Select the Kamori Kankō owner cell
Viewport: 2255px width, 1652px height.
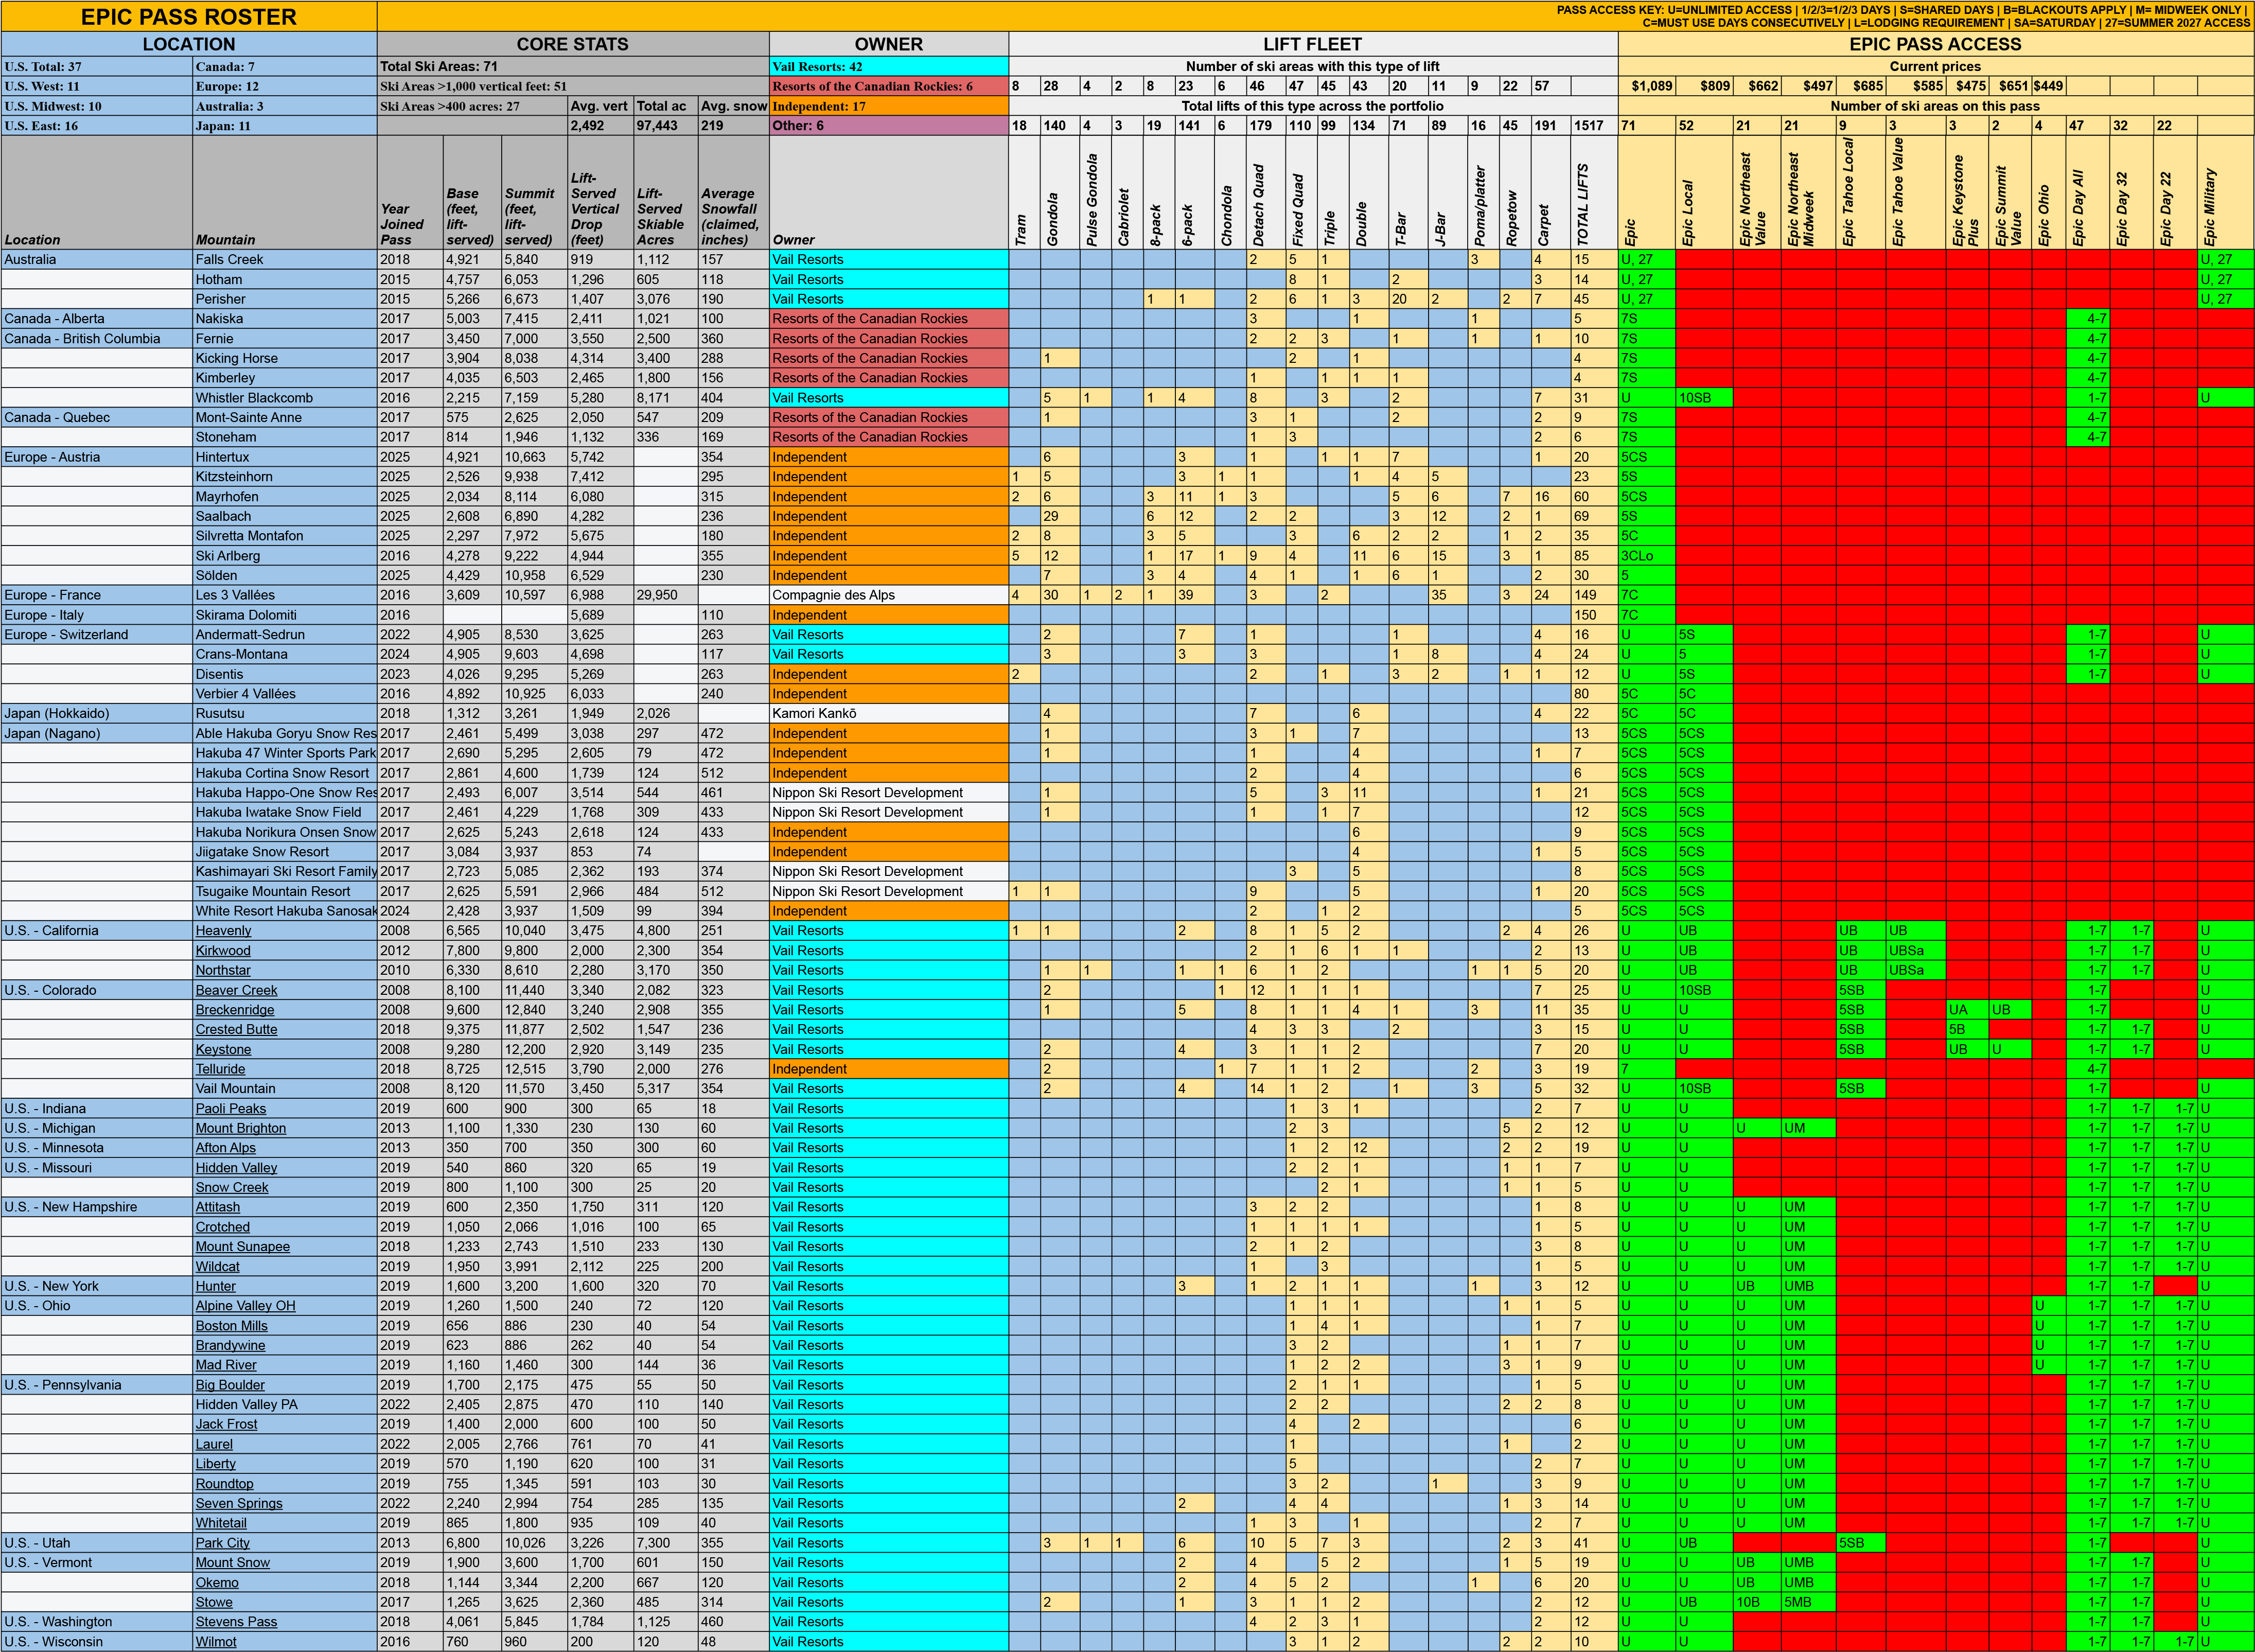(x=814, y=714)
